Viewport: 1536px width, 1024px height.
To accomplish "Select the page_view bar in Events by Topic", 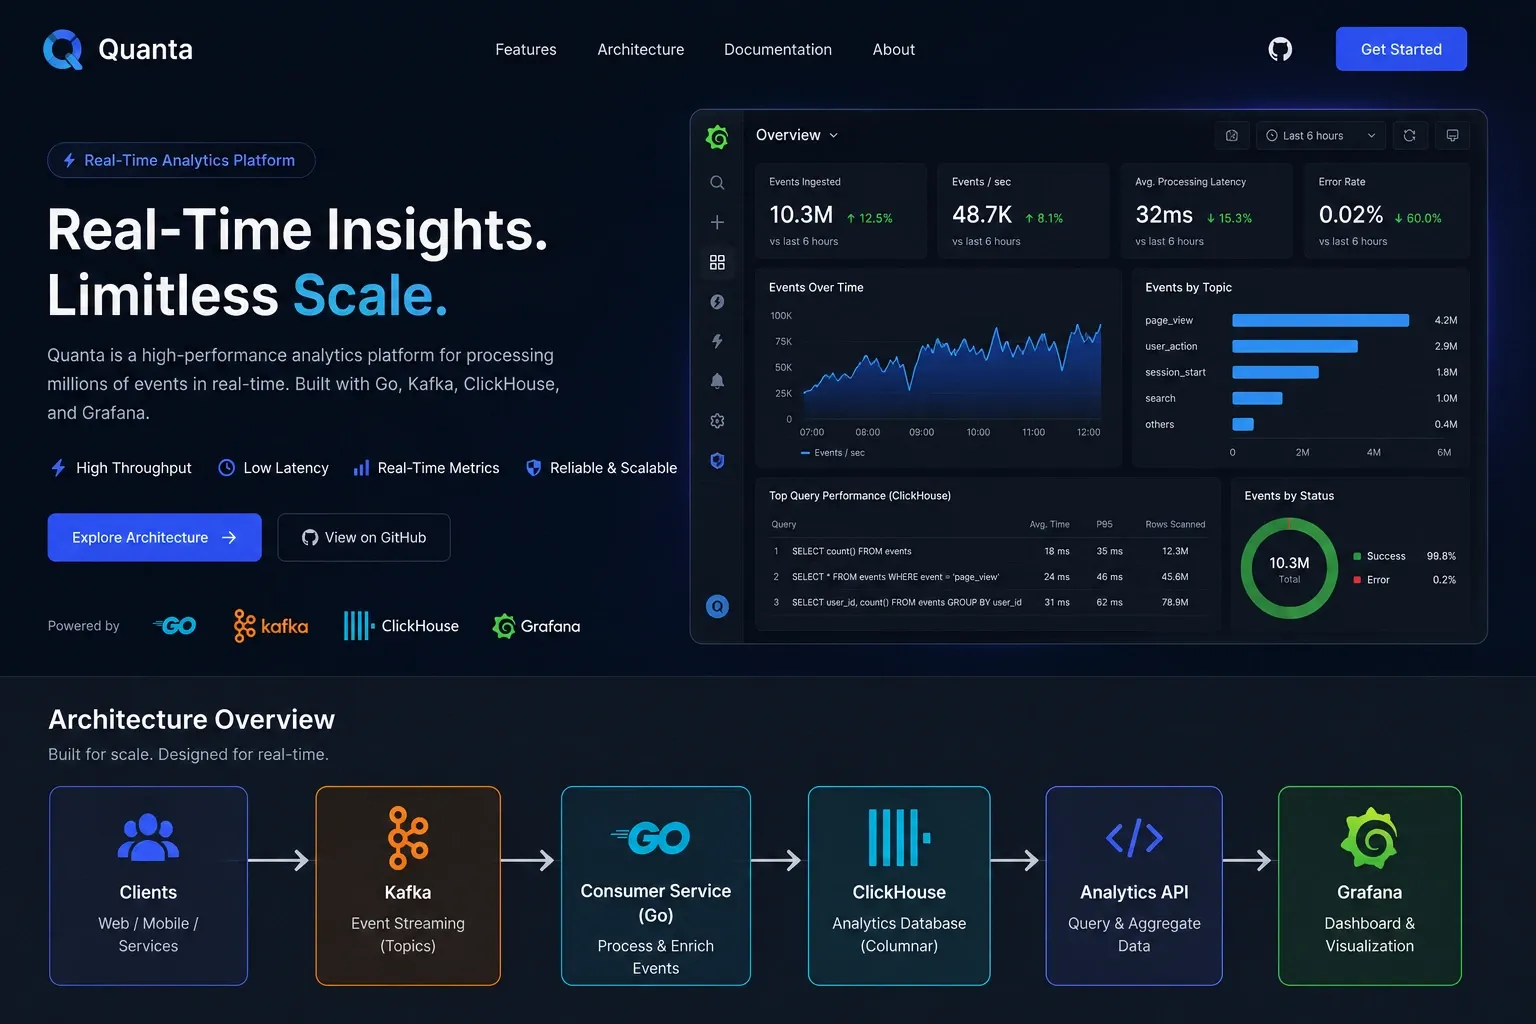I will coord(1320,320).
